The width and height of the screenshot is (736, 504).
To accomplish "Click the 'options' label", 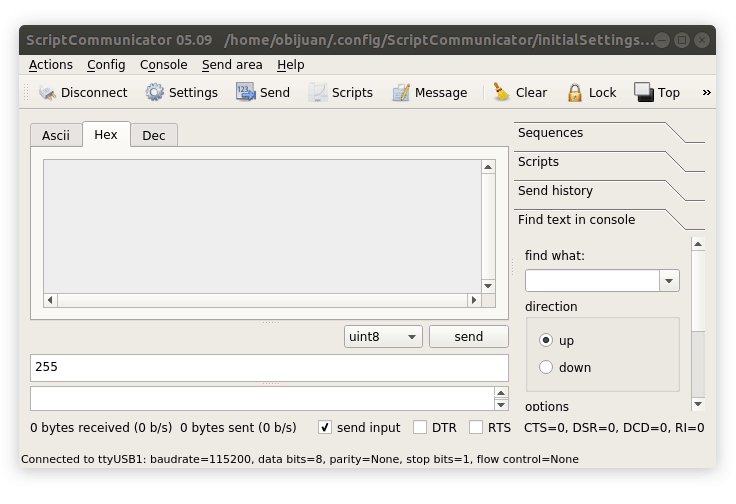I will [547, 406].
